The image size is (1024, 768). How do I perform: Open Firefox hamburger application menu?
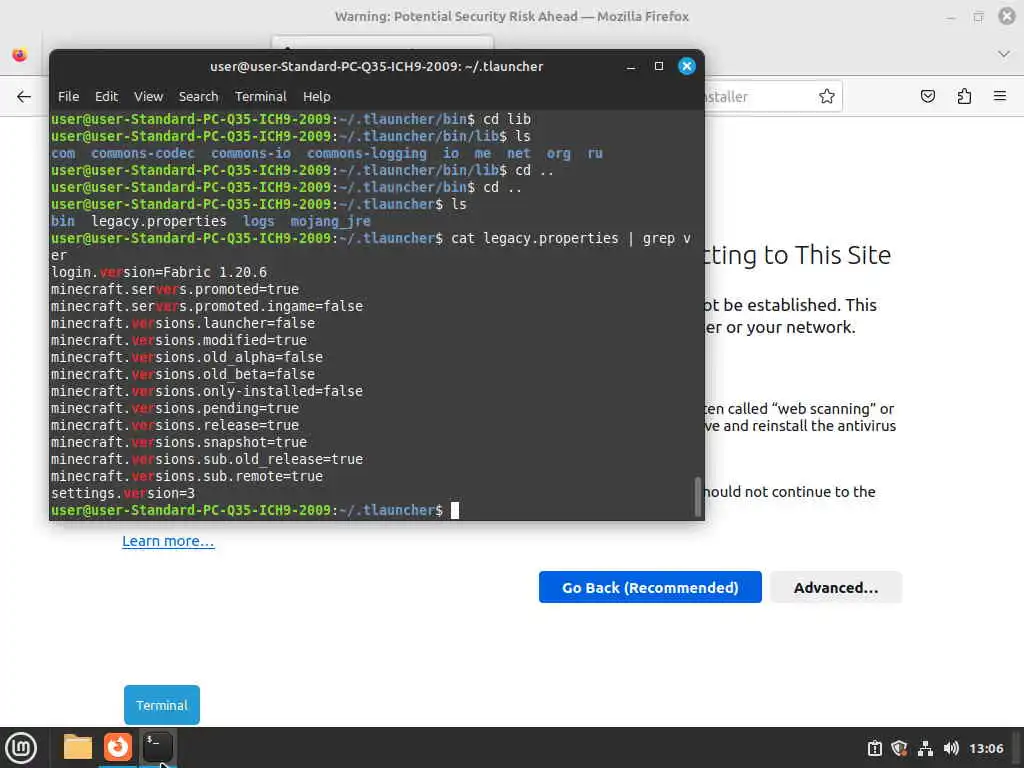click(x=1000, y=97)
